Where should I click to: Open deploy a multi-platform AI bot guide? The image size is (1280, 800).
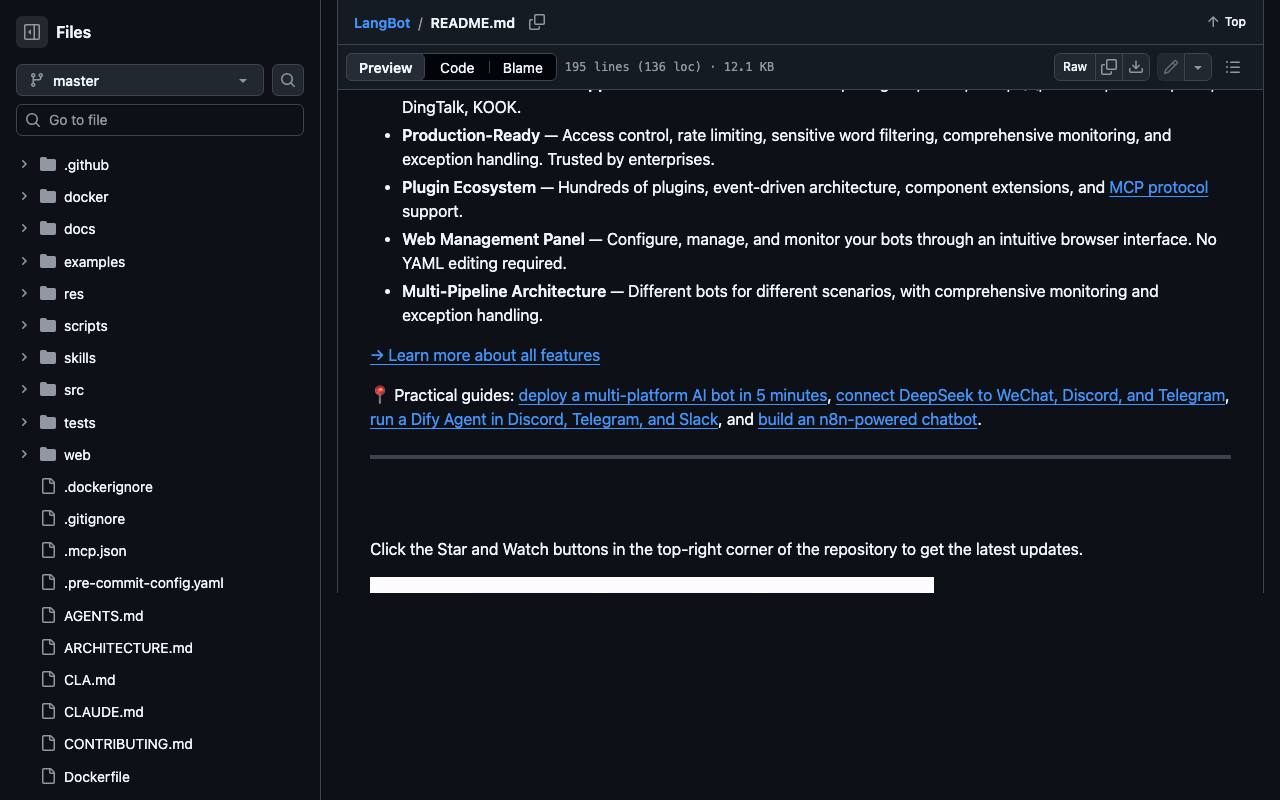673,395
